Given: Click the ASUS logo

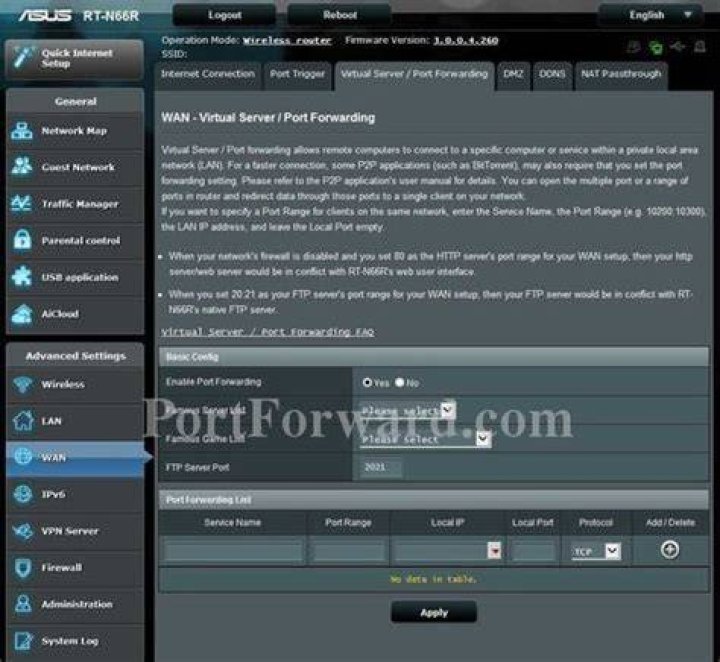Looking at the screenshot, I should [x=45, y=16].
